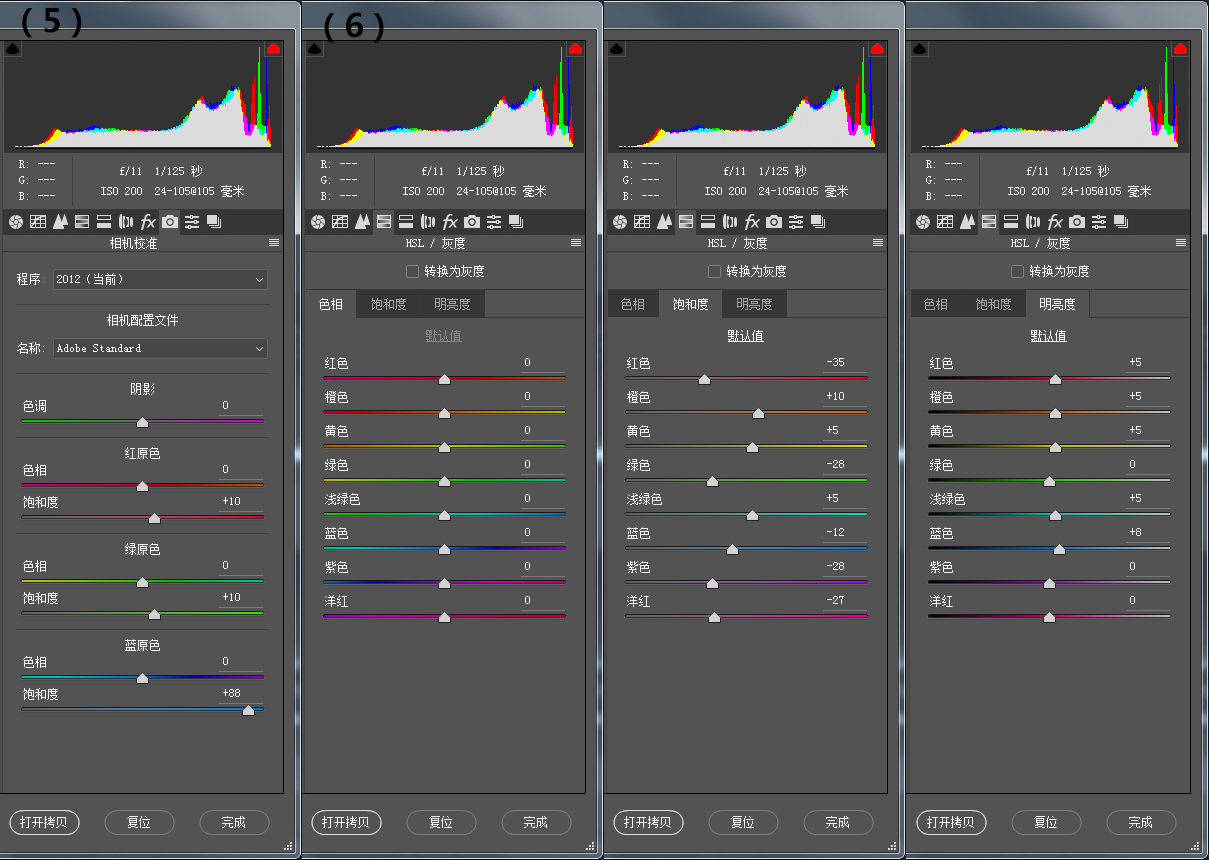This screenshot has height=860, width=1209.
Task: Click the 橙色 saturation value field +10
Action: [844, 397]
